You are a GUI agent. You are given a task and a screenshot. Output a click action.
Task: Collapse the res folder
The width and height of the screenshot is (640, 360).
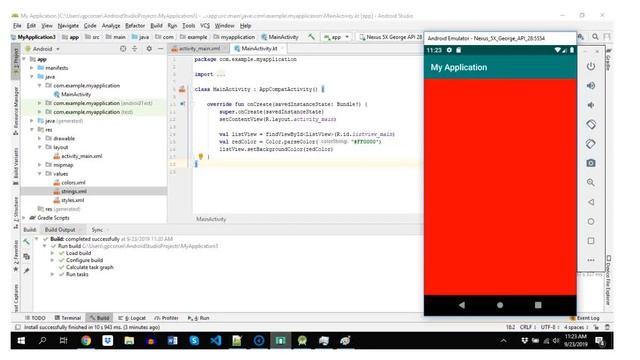coord(32,130)
